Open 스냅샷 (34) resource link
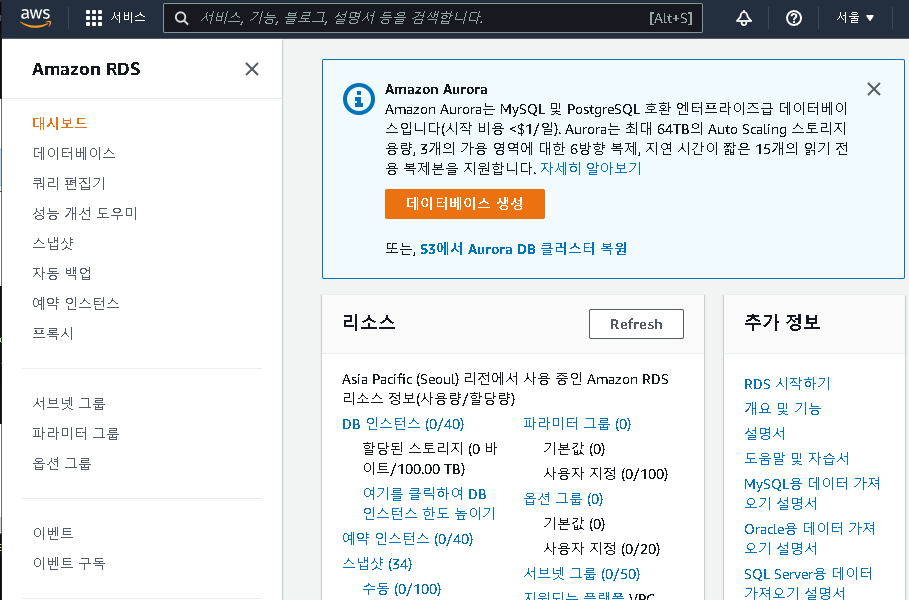Image resolution: width=909 pixels, height=600 pixels. (x=377, y=563)
